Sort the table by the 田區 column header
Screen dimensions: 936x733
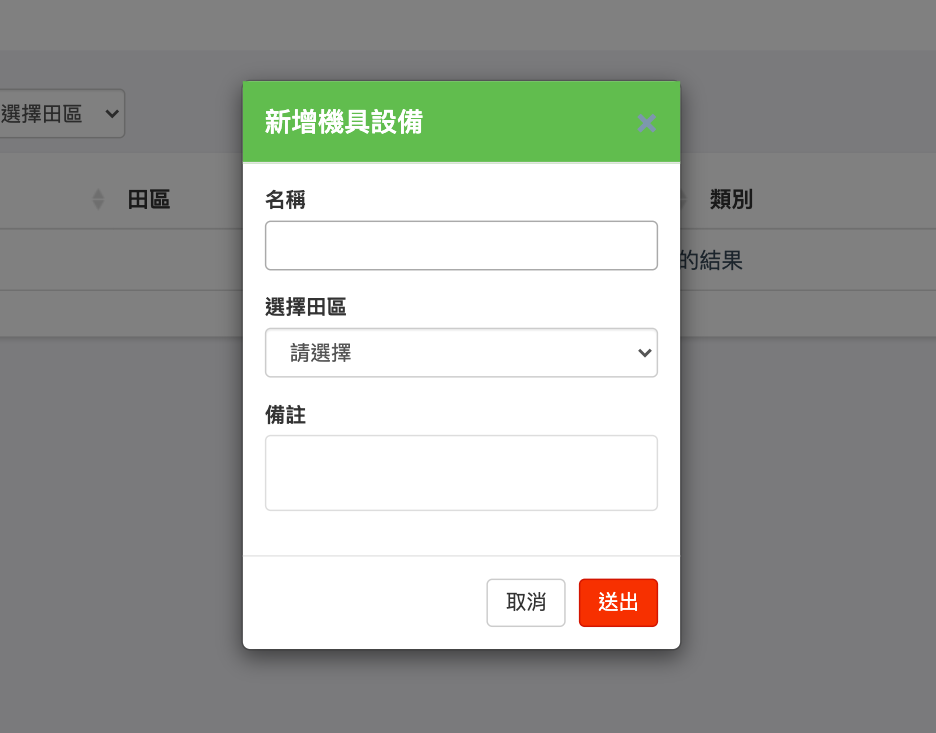point(150,199)
